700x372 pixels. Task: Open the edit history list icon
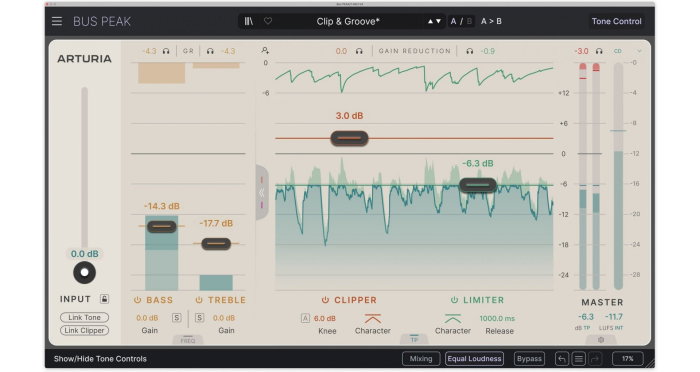(x=579, y=359)
